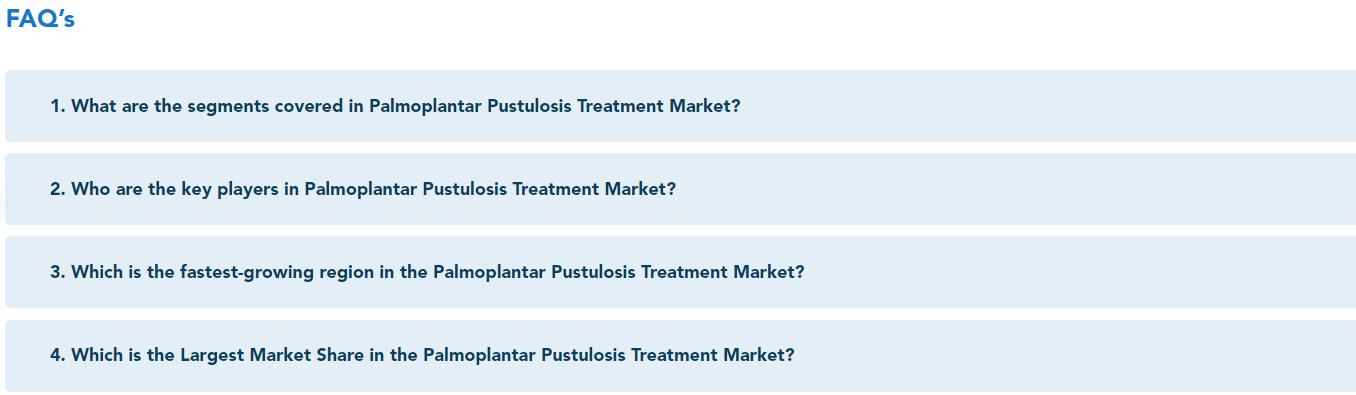Click the blank area of the Largest Market Share row
This screenshot has height=395, width=1356.
[x=1075, y=355]
